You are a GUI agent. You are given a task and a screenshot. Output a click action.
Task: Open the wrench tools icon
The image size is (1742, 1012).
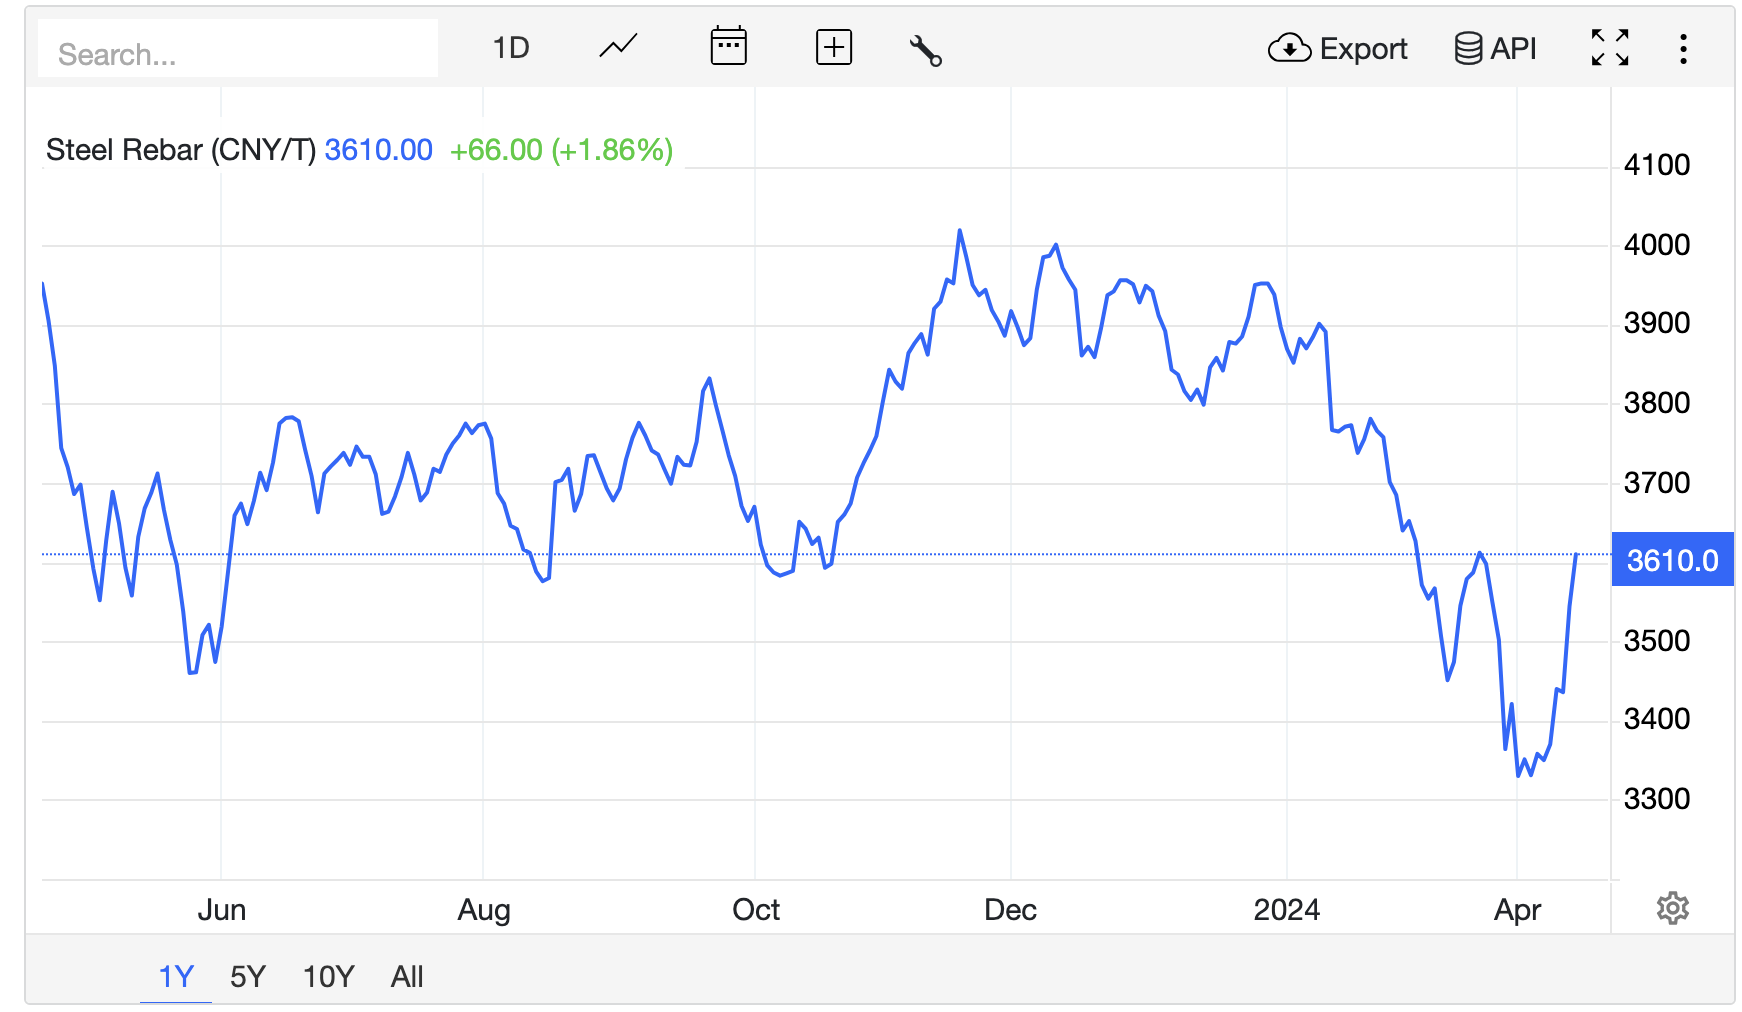tap(925, 50)
